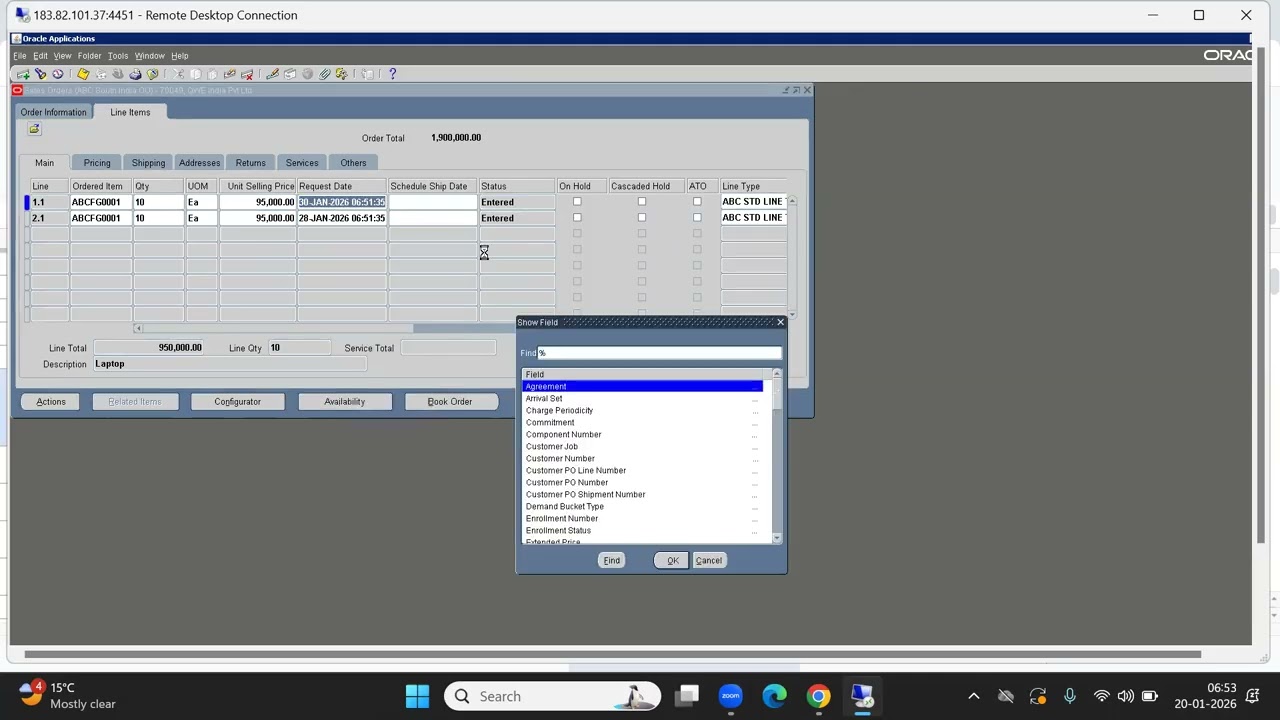Click the Zoom toolbar icon
This screenshot has height=720, width=1280.
point(289,74)
